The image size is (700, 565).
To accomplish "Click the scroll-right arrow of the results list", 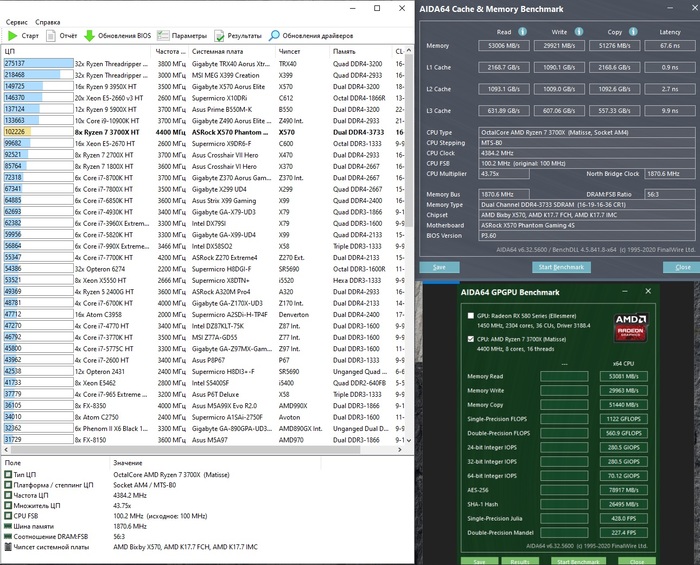I will 400,449.
